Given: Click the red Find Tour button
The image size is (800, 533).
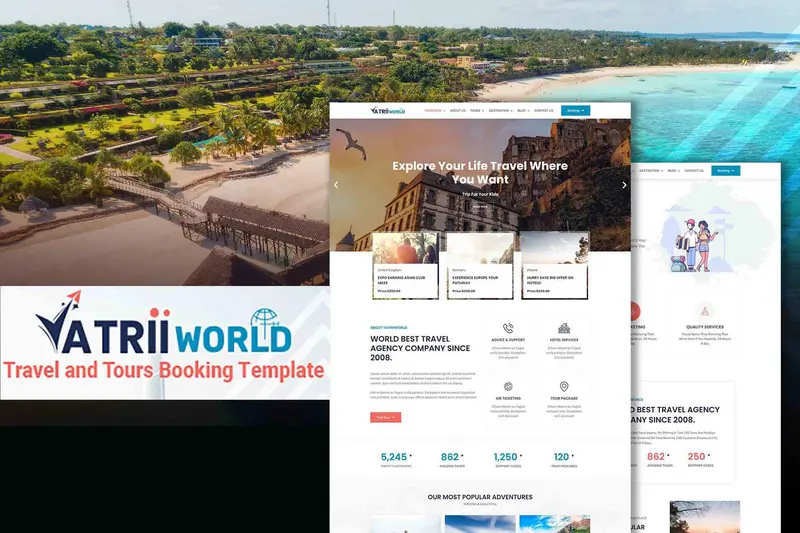Looking at the screenshot, I should pyautogui.click(x=386, y=417).
